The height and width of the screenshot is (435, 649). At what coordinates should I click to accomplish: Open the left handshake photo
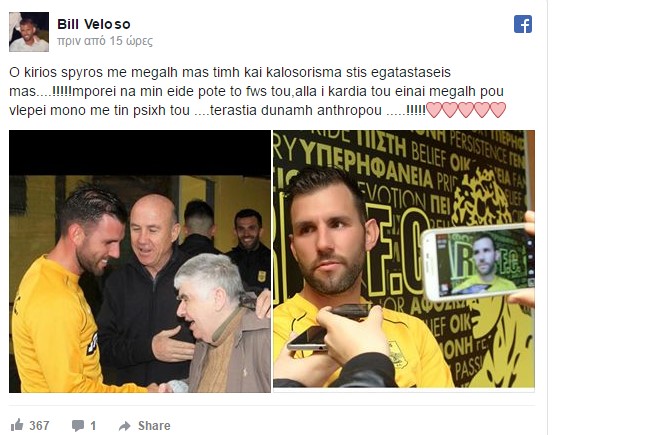pyautogui.click(x=140, y=261)
